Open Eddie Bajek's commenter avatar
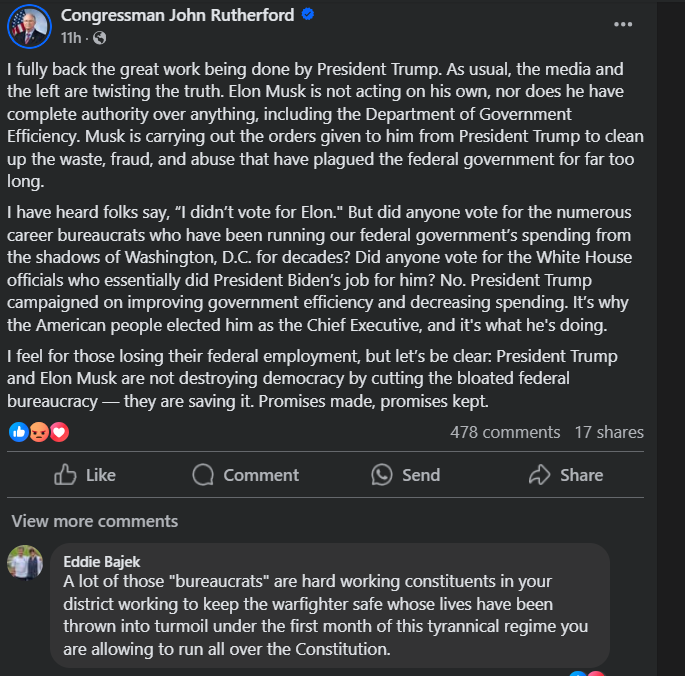This screenshot has height=676, width=685. pos(25,562)
